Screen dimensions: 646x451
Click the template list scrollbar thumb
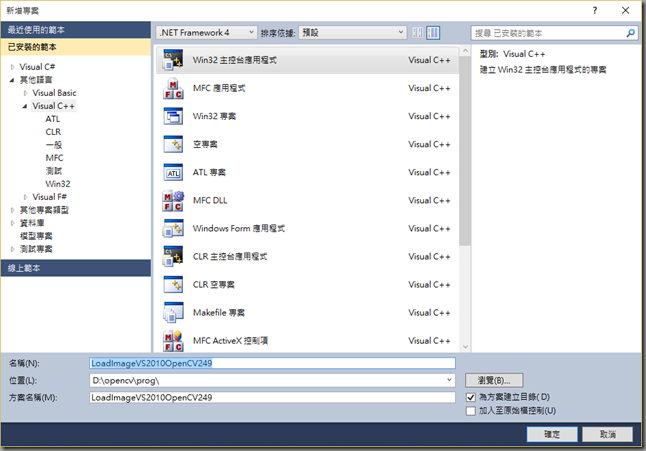[x=465, y=151]
